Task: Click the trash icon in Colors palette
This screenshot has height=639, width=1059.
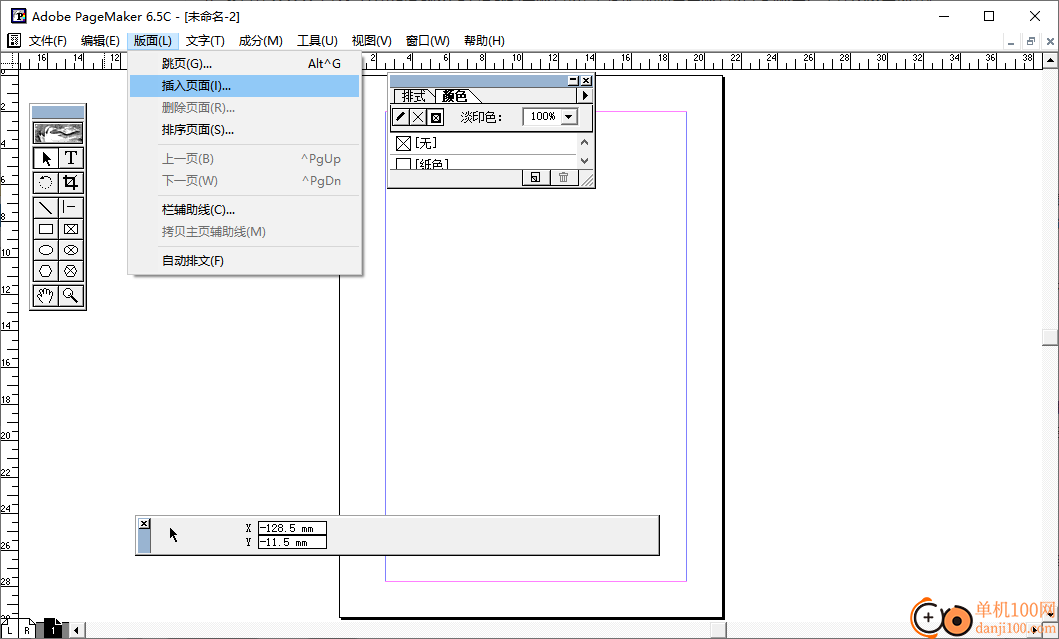Action: 563,178
